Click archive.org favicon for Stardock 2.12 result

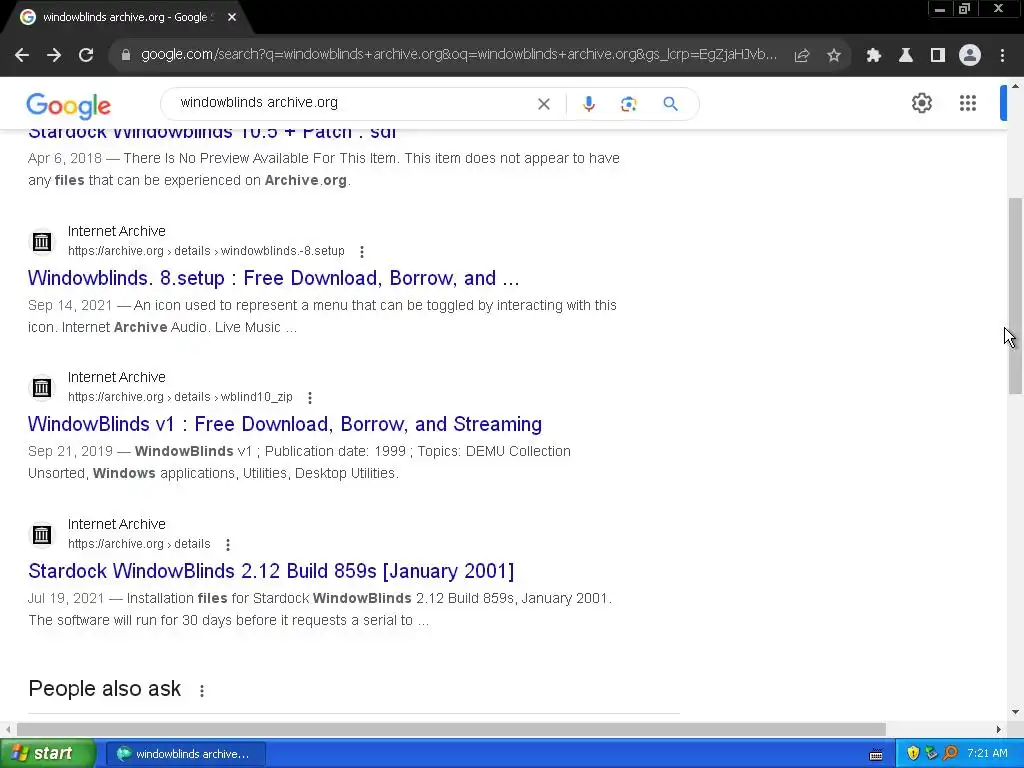42,535
